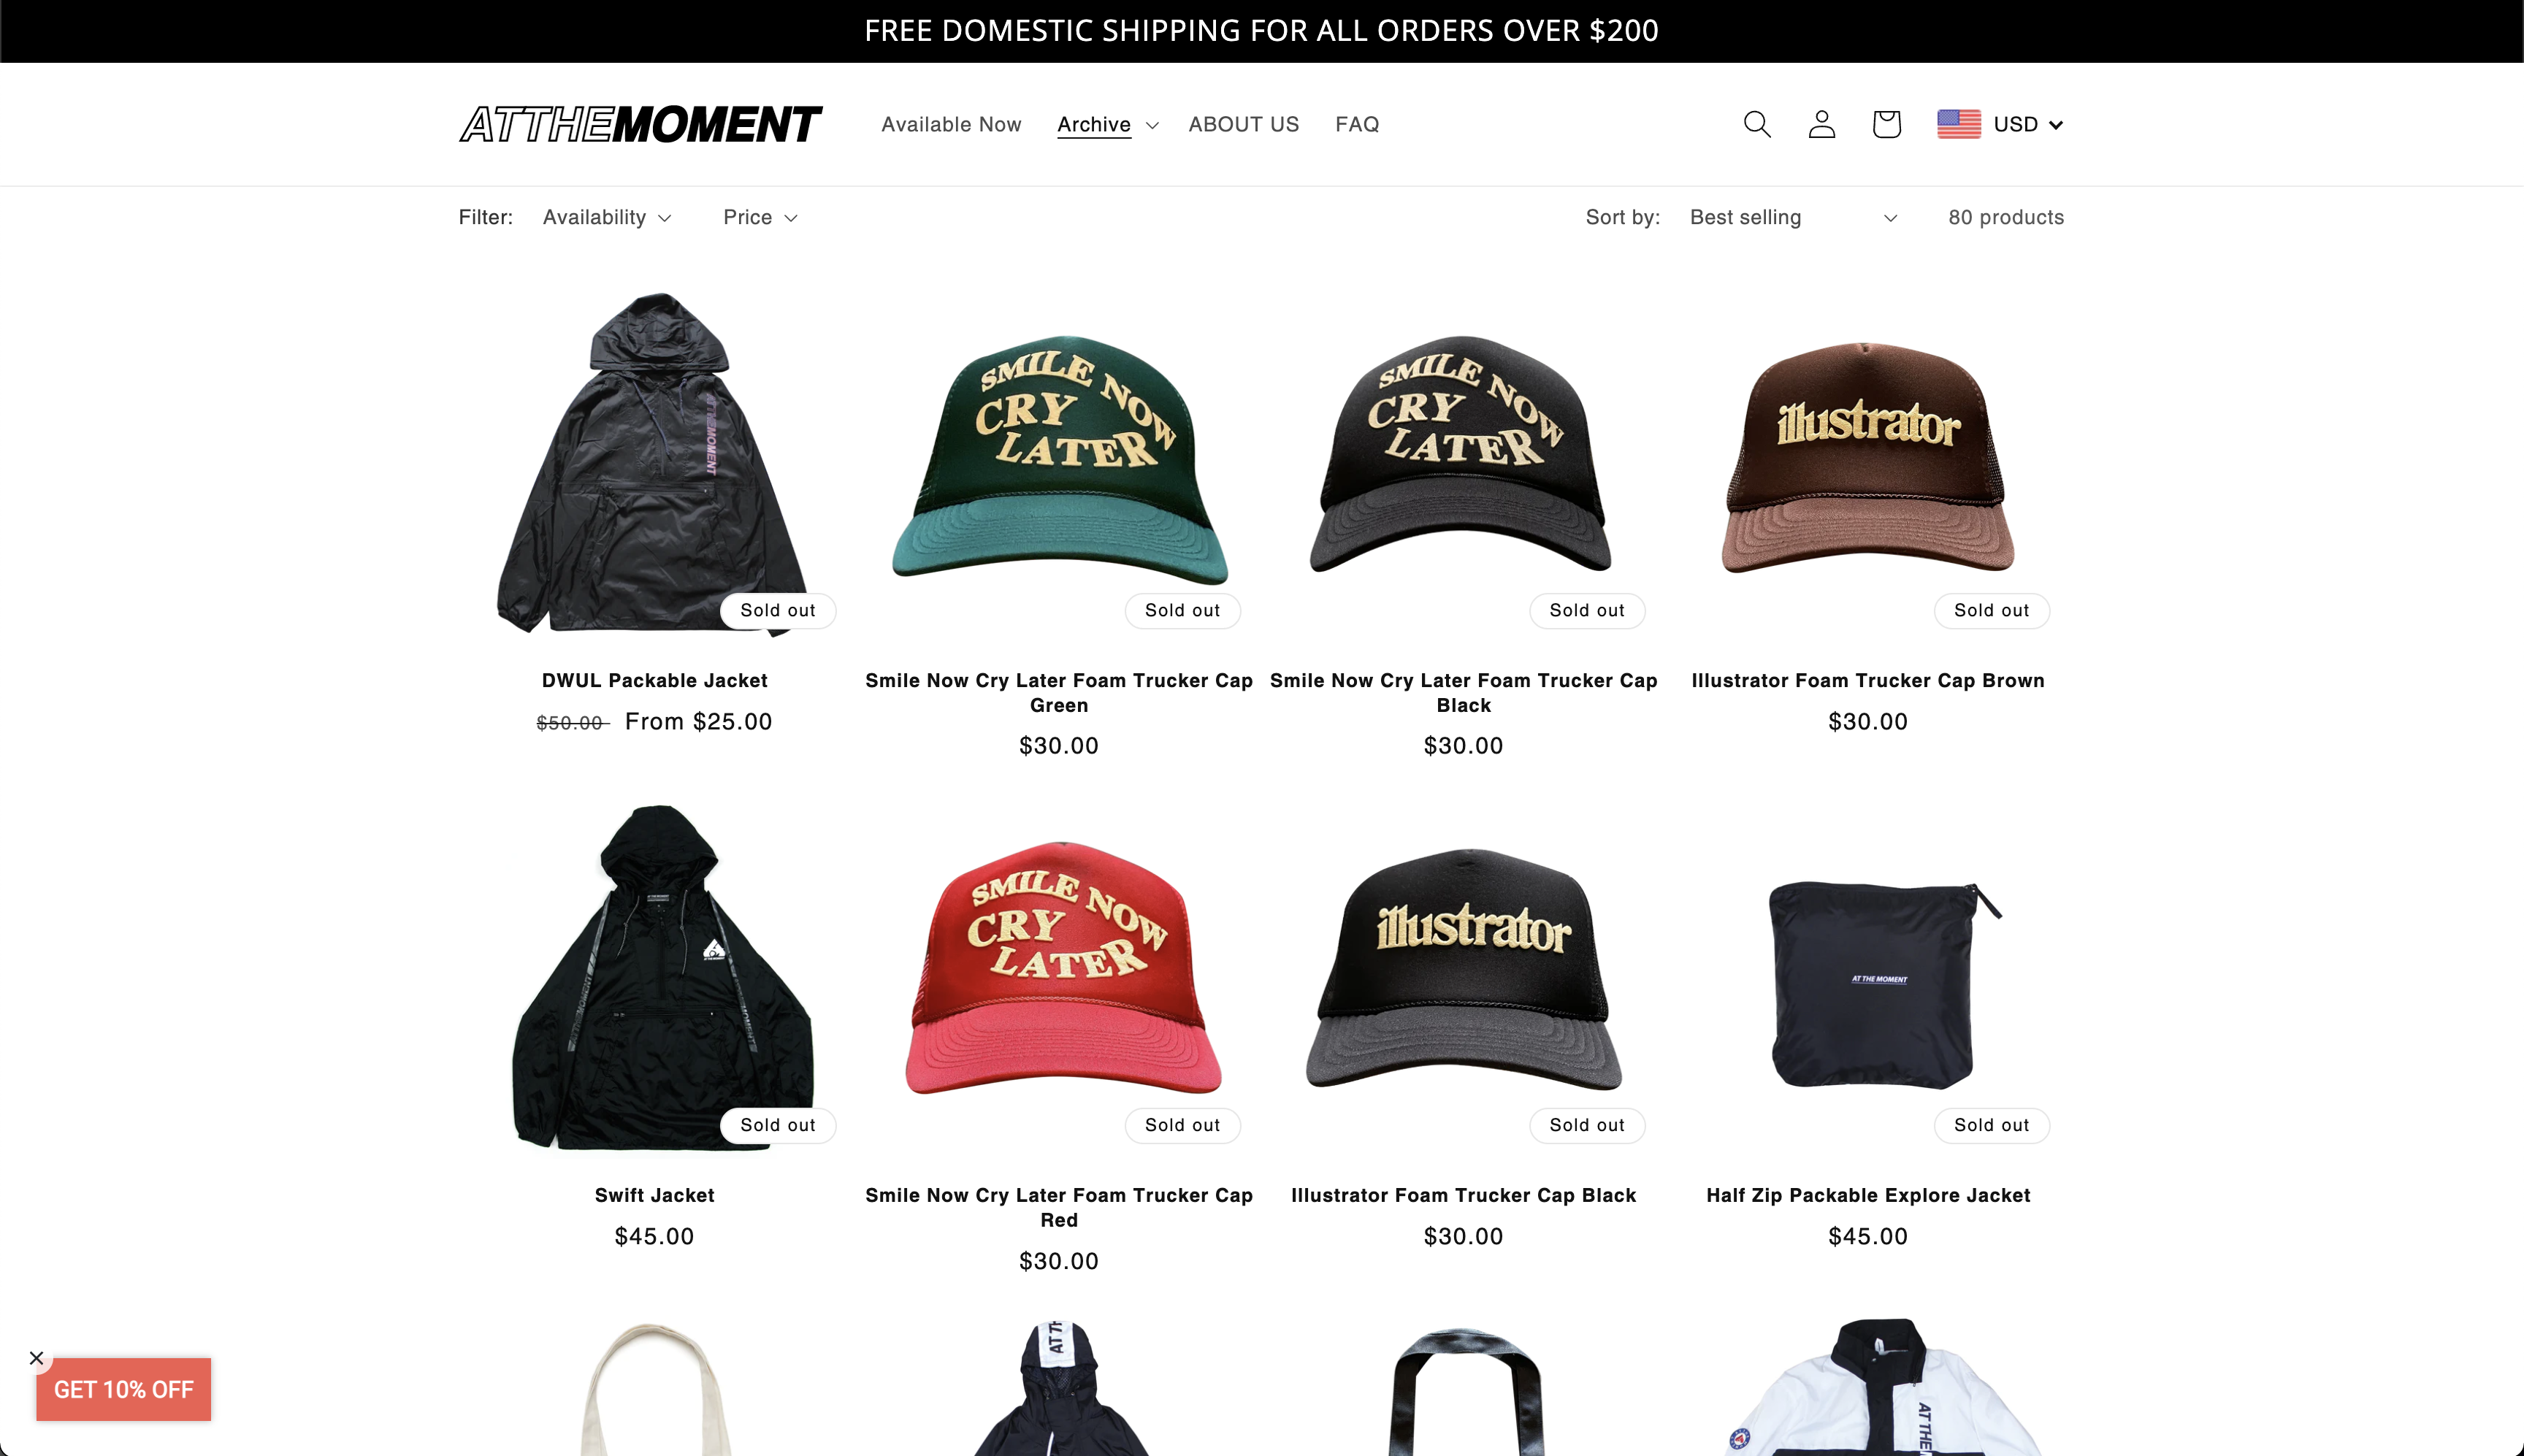Image resolution: width=2524 pixels, height=1456 pixels.
Task: Open the shopping cart bag icon
Action: point(1886,124)
